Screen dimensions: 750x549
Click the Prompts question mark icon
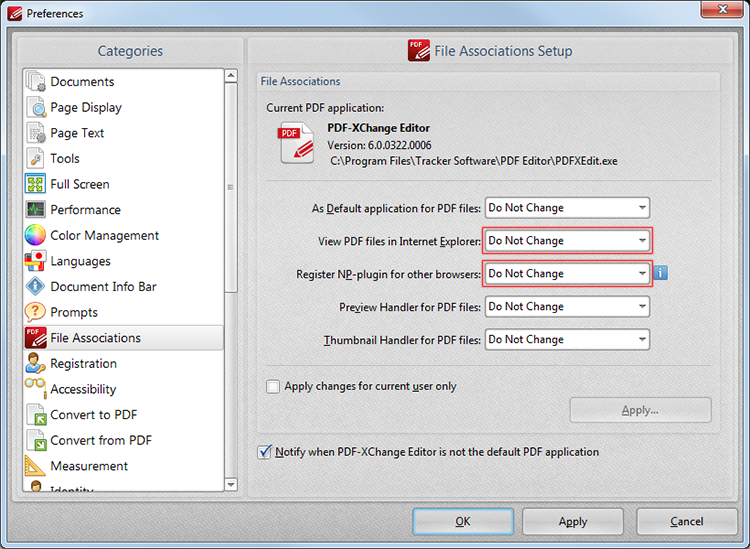(x=35, y=312)
